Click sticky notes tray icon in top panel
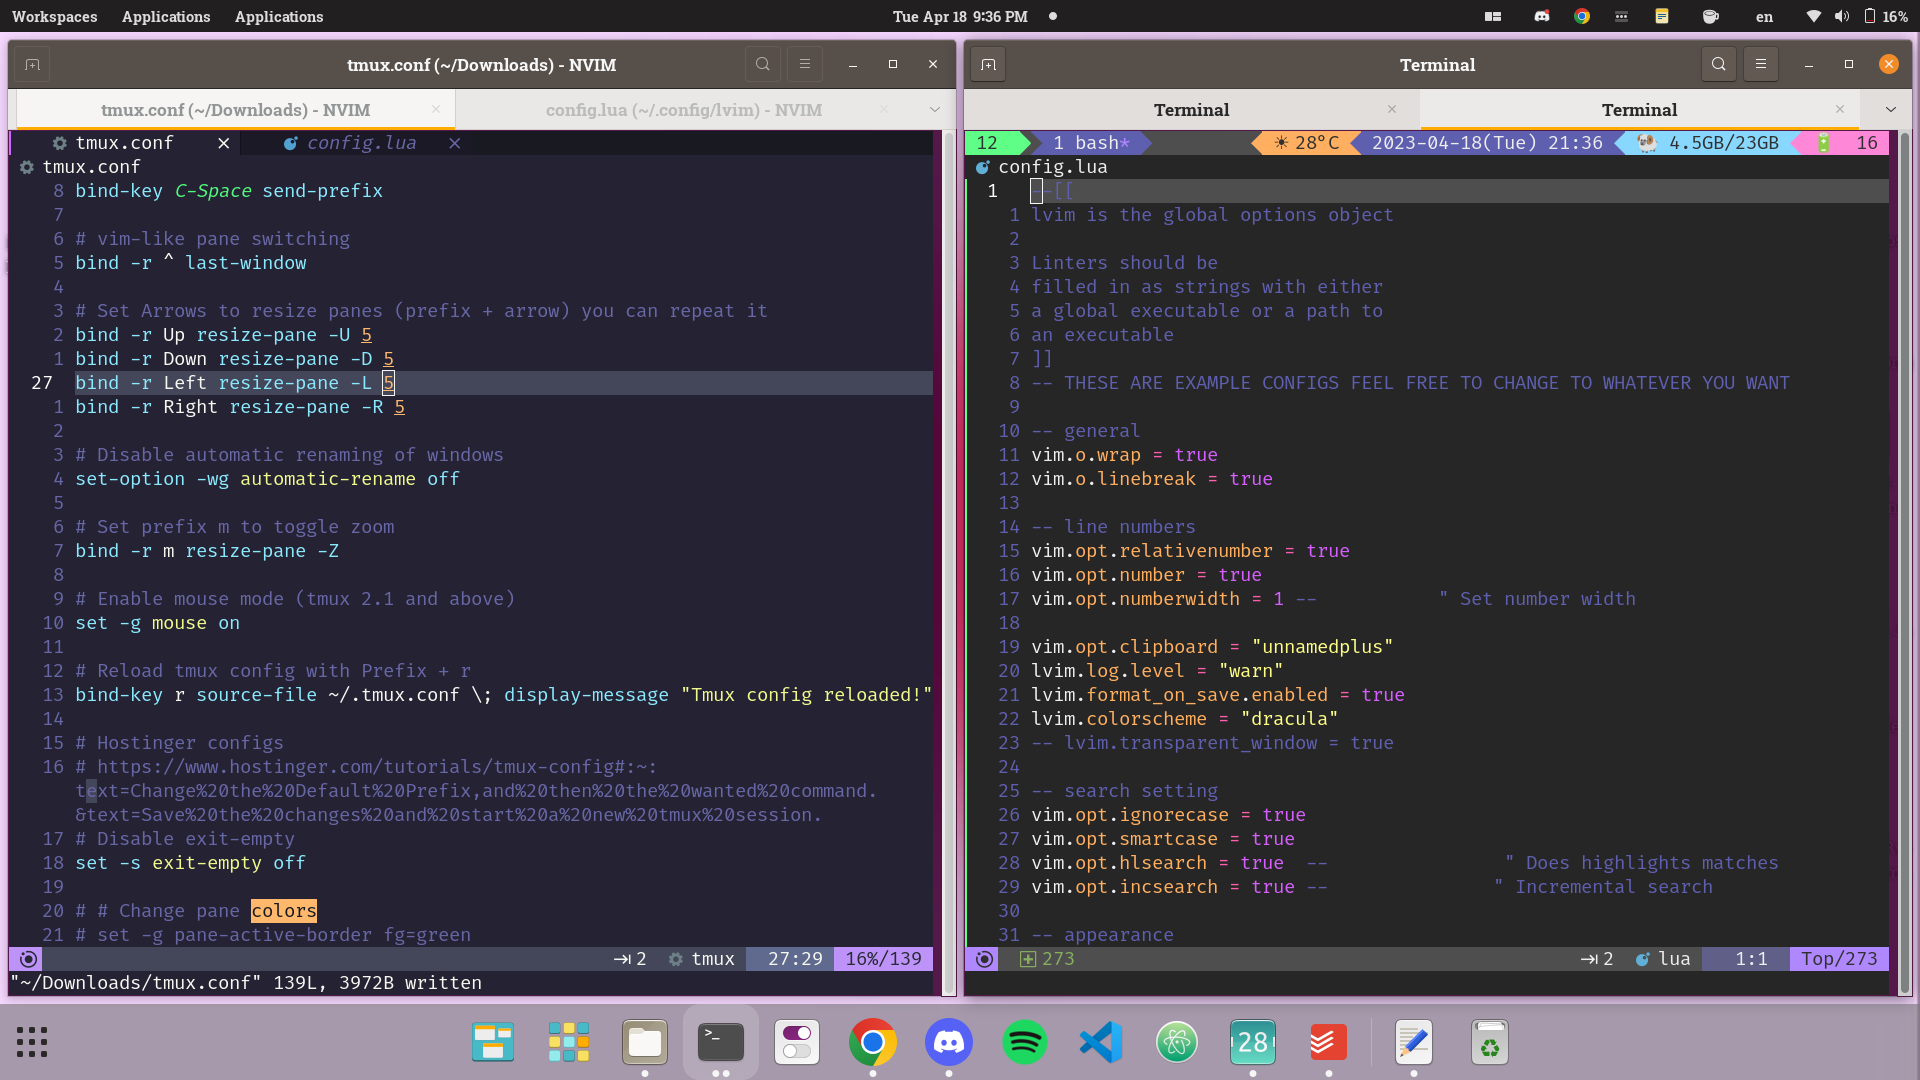 tap(1662, 16)
